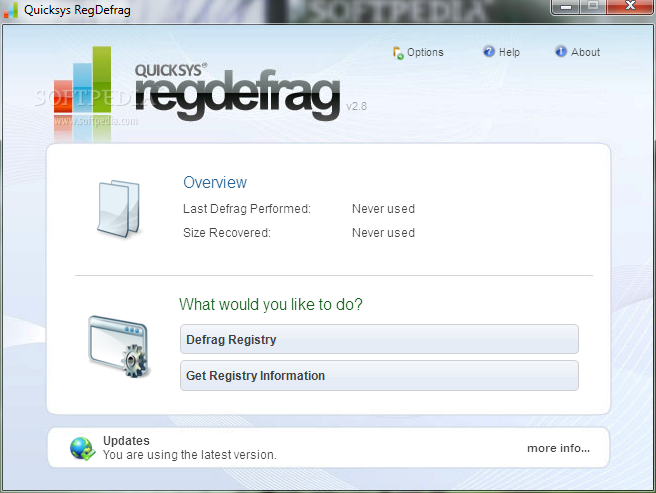Click the Never used value beside Last Defrag Performed
The width and height of the screenshot is (656, 493).
click(x=383, y=208)
